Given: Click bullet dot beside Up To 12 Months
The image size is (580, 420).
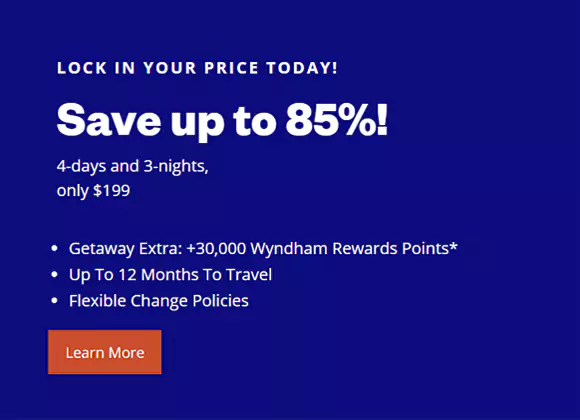Looking at the screenshot, I should pyautogui.click(x=54, y=275).
